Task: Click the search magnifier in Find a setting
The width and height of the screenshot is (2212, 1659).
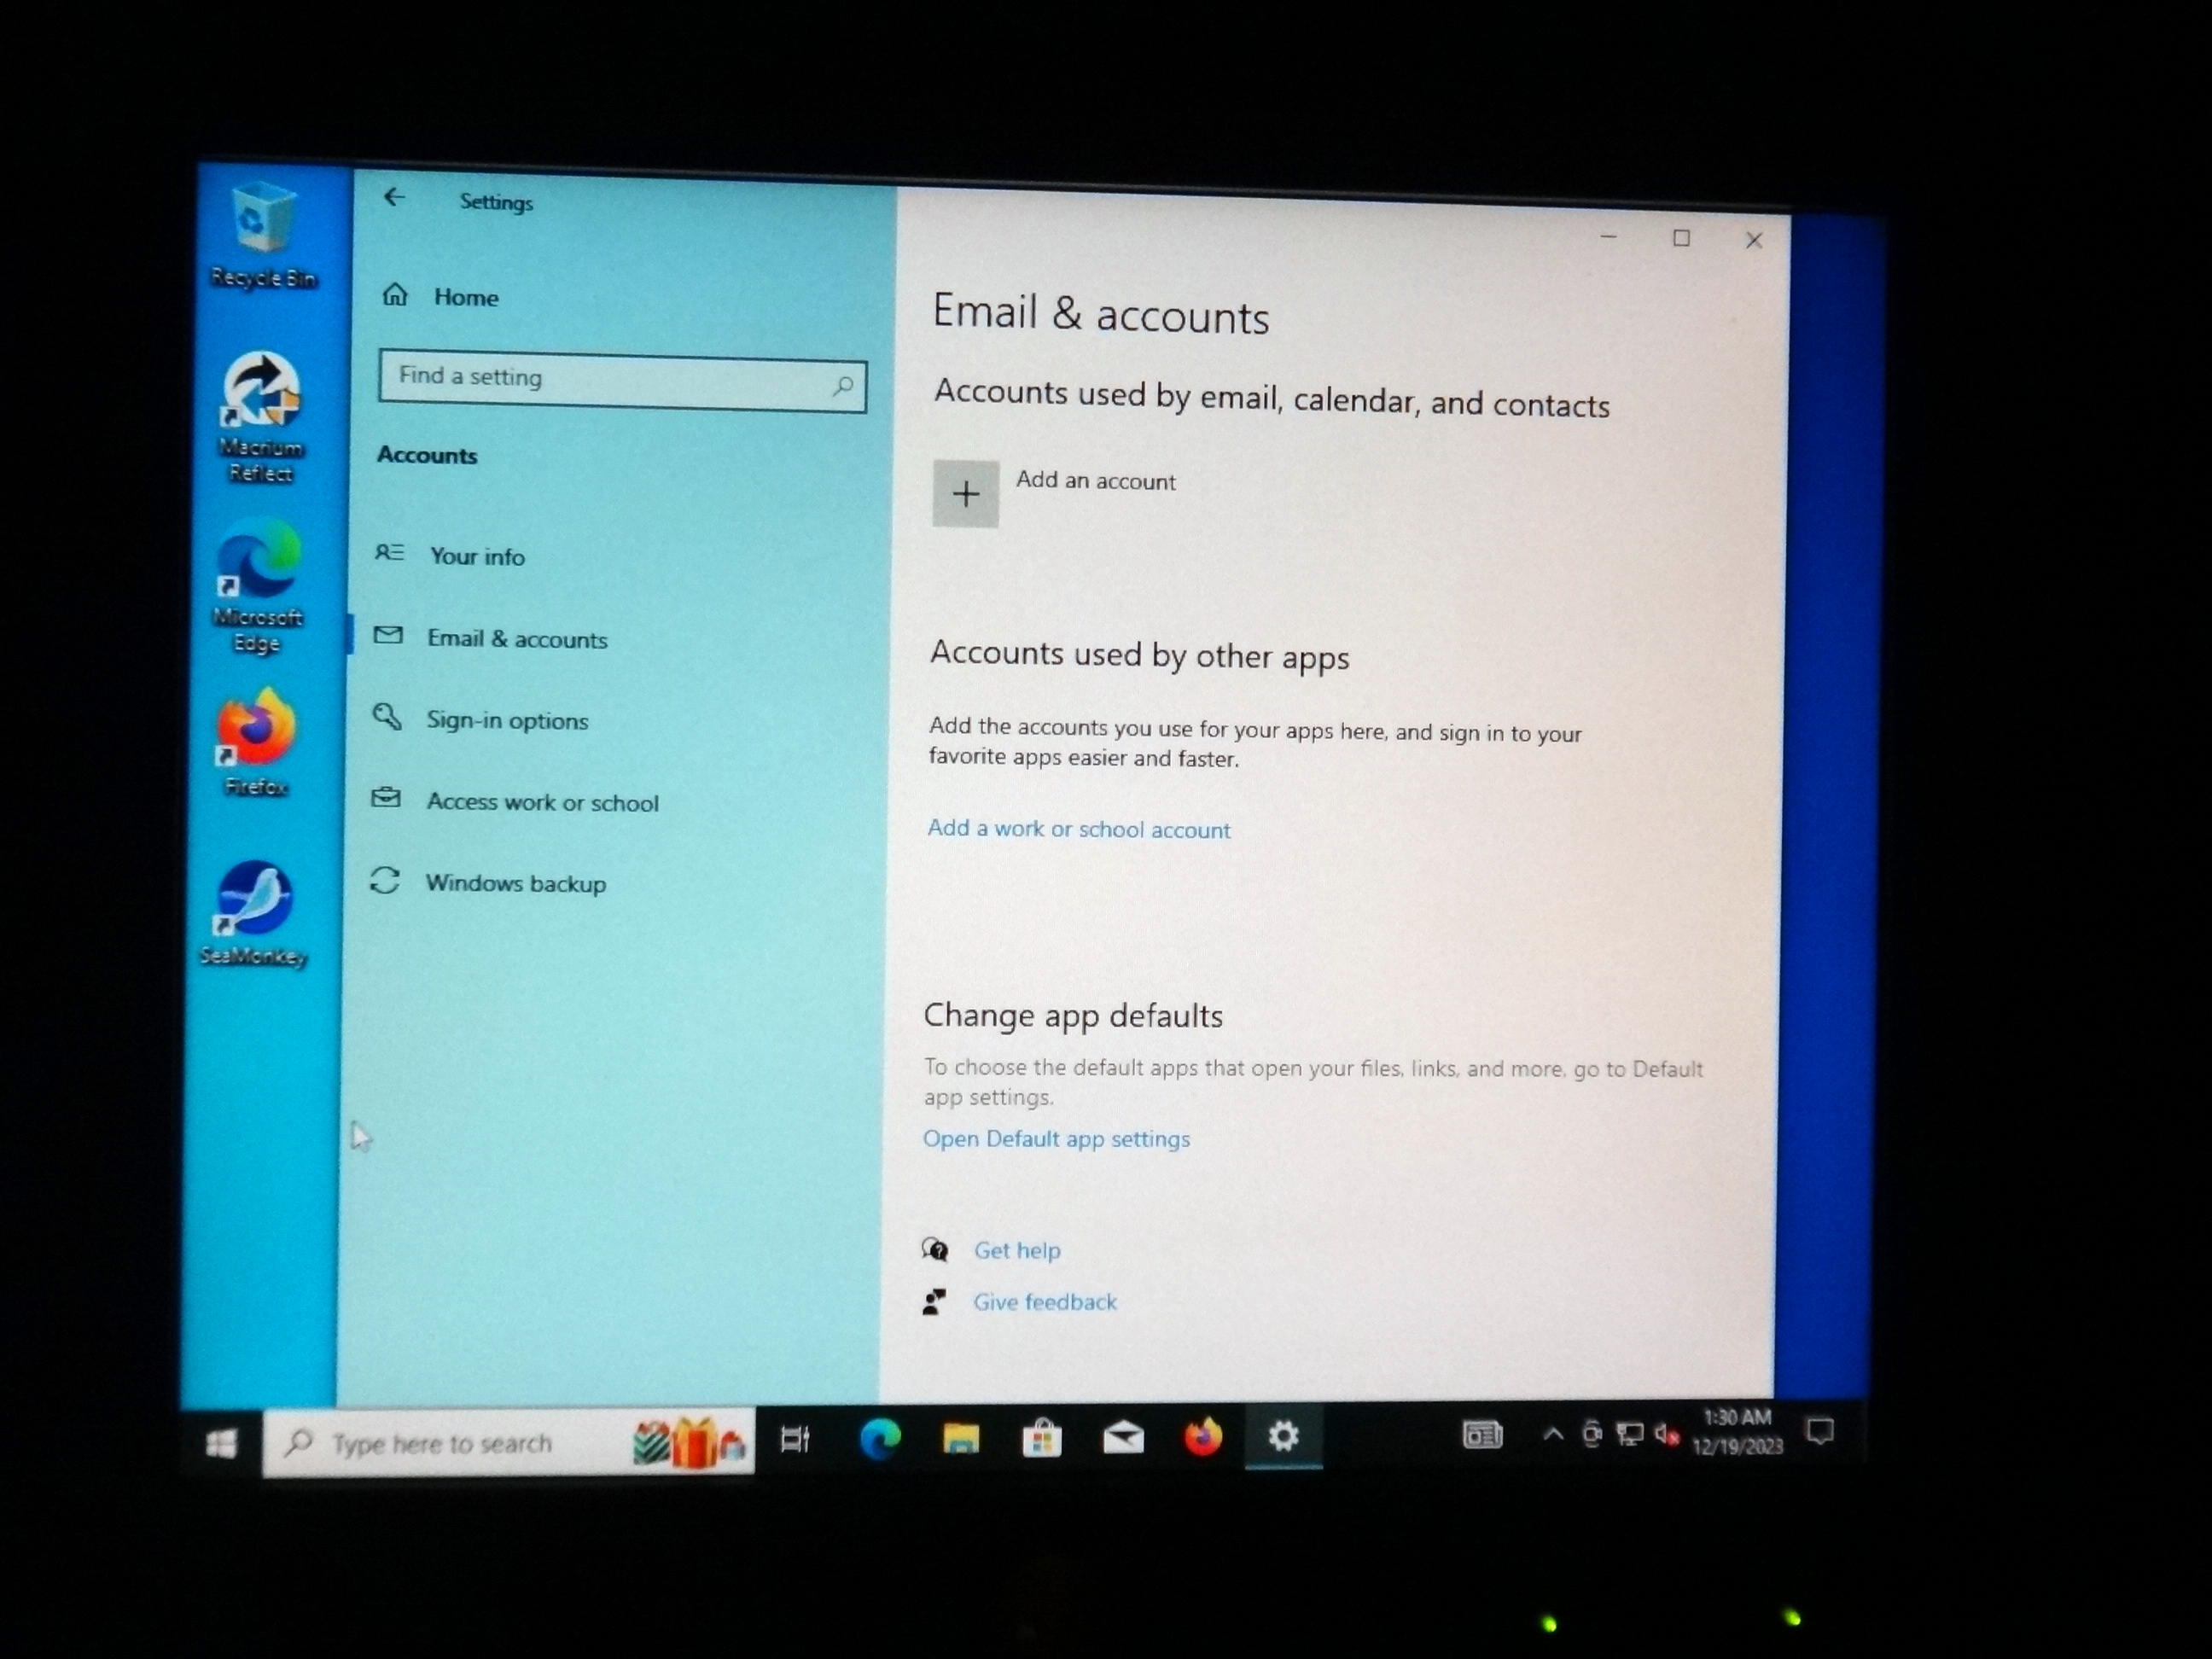Action: point(843,385)
